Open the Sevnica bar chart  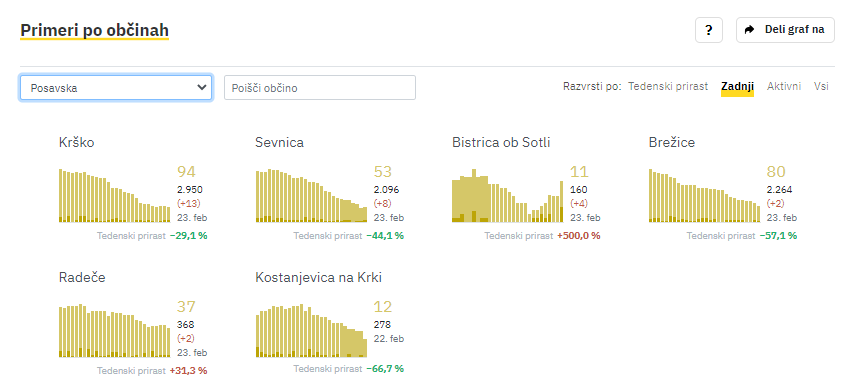pyautogui.click(x=311, y=196)
